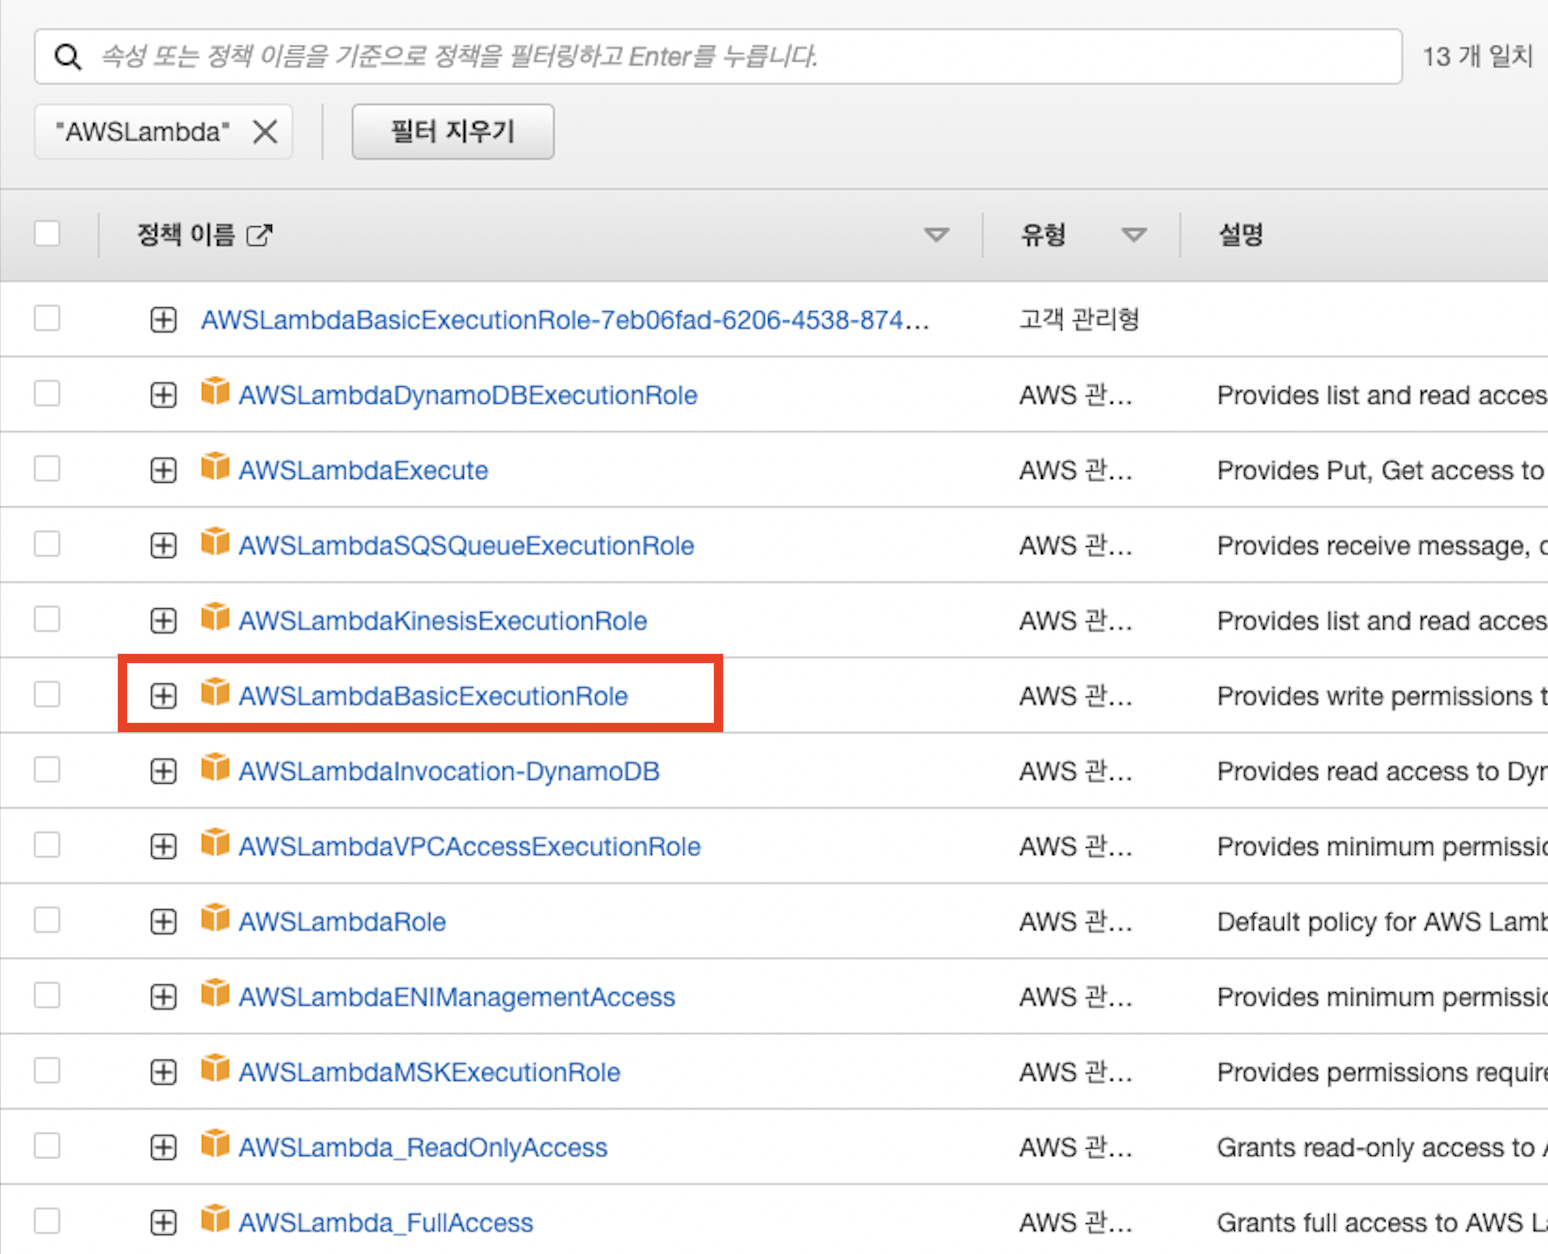1548x1254 pixels.
Task: Click the search magnifier icon
Action: coord(67,57)
